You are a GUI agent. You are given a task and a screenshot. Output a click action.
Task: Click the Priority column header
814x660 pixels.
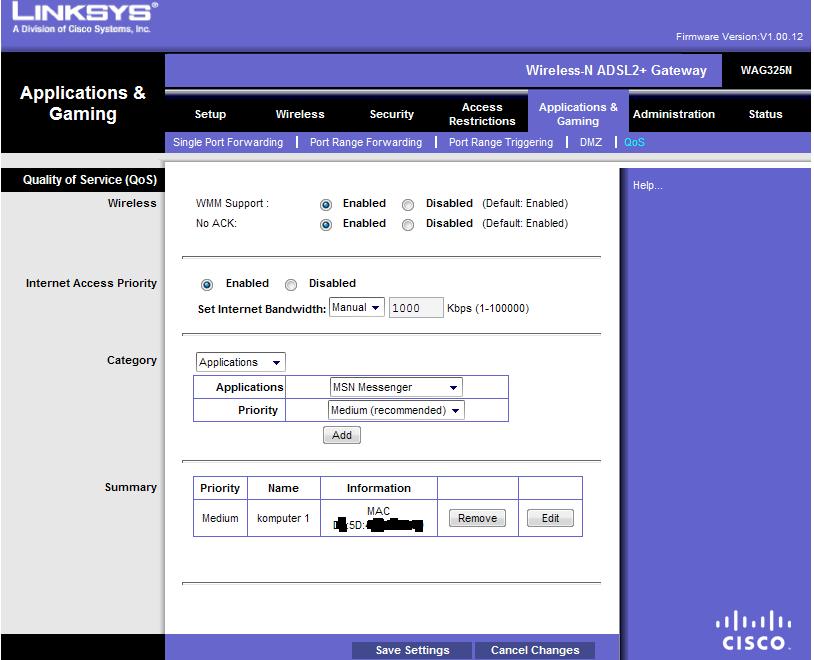[220, 488]
